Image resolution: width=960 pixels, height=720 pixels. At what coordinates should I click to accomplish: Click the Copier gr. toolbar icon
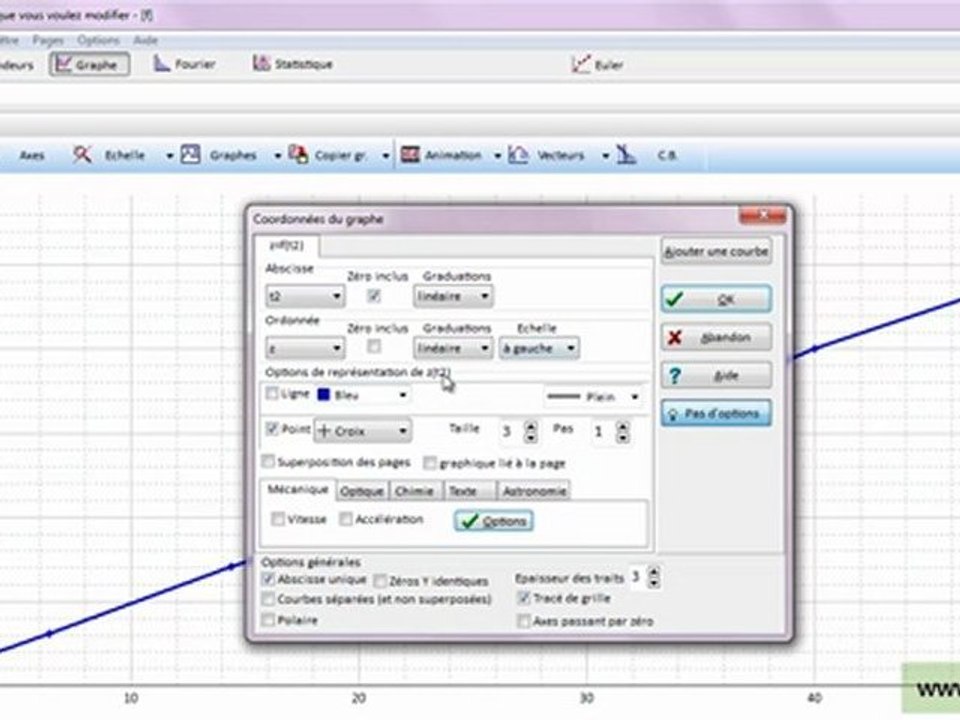[298, 154]
